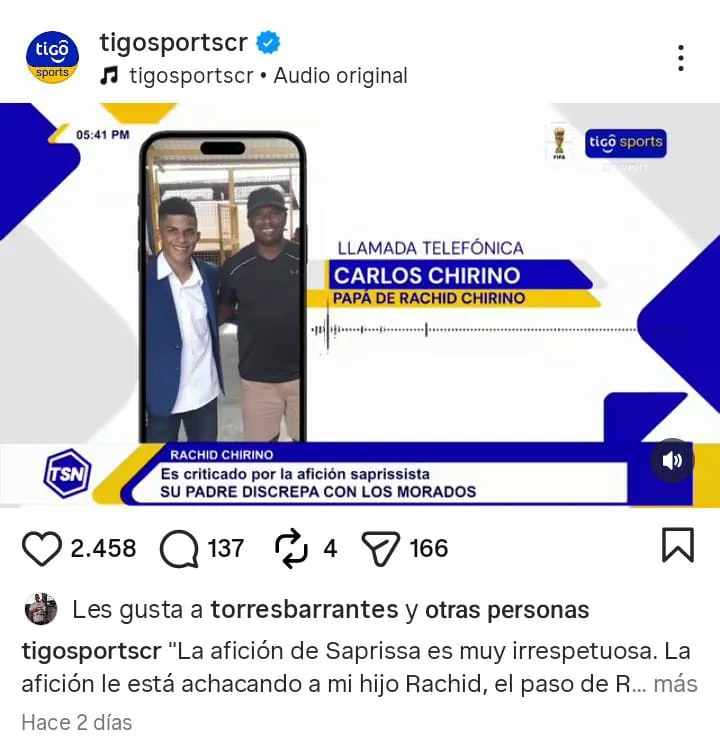View "otras personas" who liked the post

coord(507,610)
